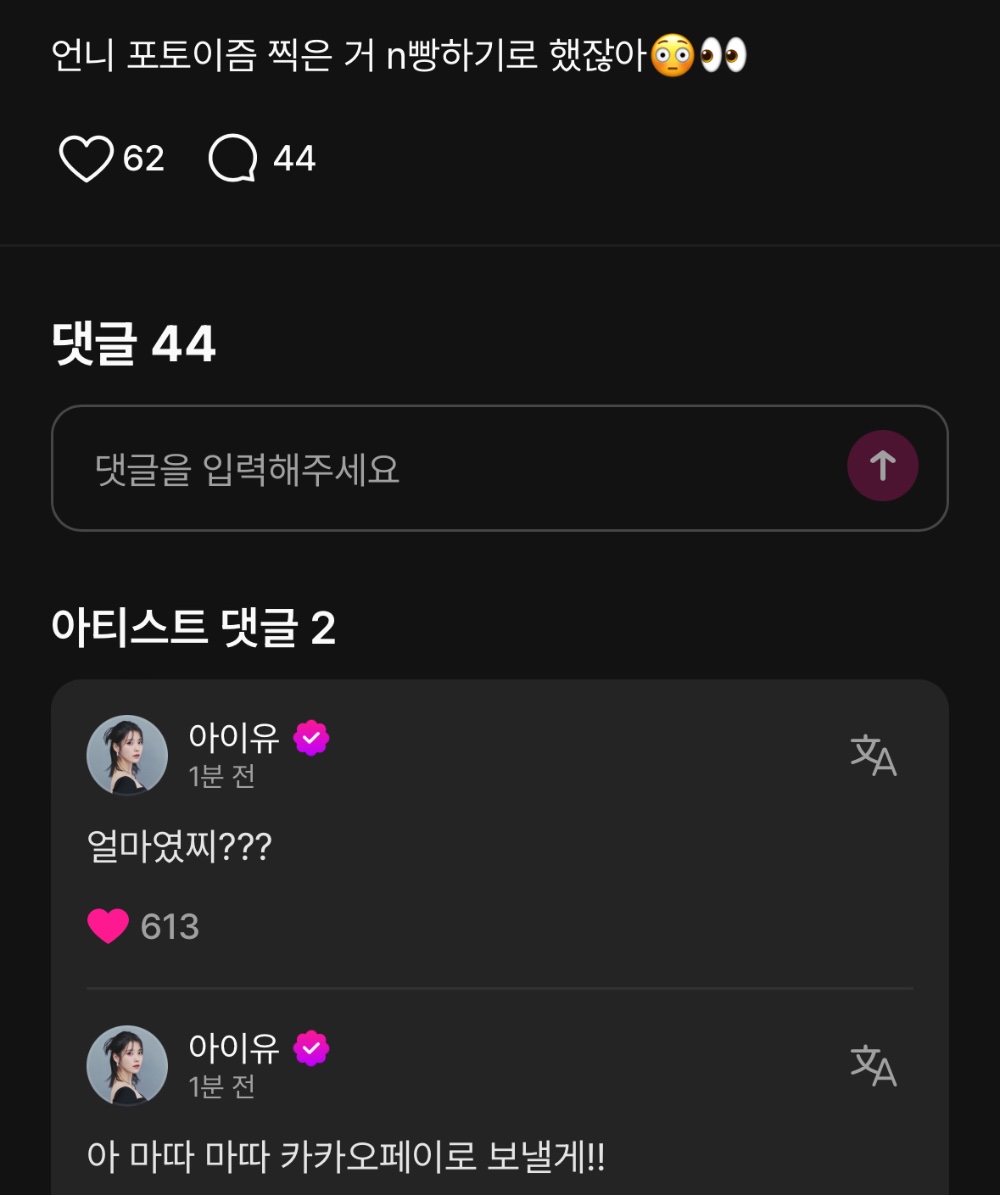The height and width of the screenshot is (1195, 1000).
Task: Click the '얼마였찌???' comment text
Action: click(180, 849)
